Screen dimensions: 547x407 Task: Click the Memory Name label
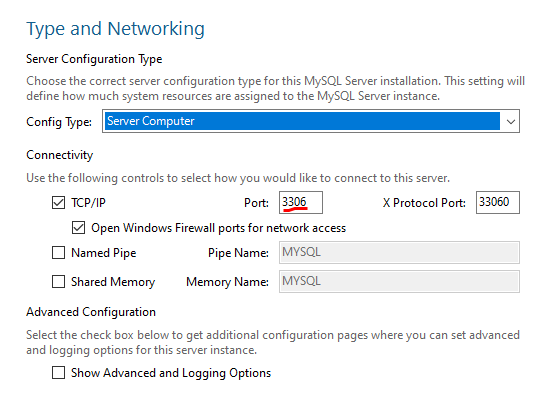pyautogui.click(x=227, y=282)
